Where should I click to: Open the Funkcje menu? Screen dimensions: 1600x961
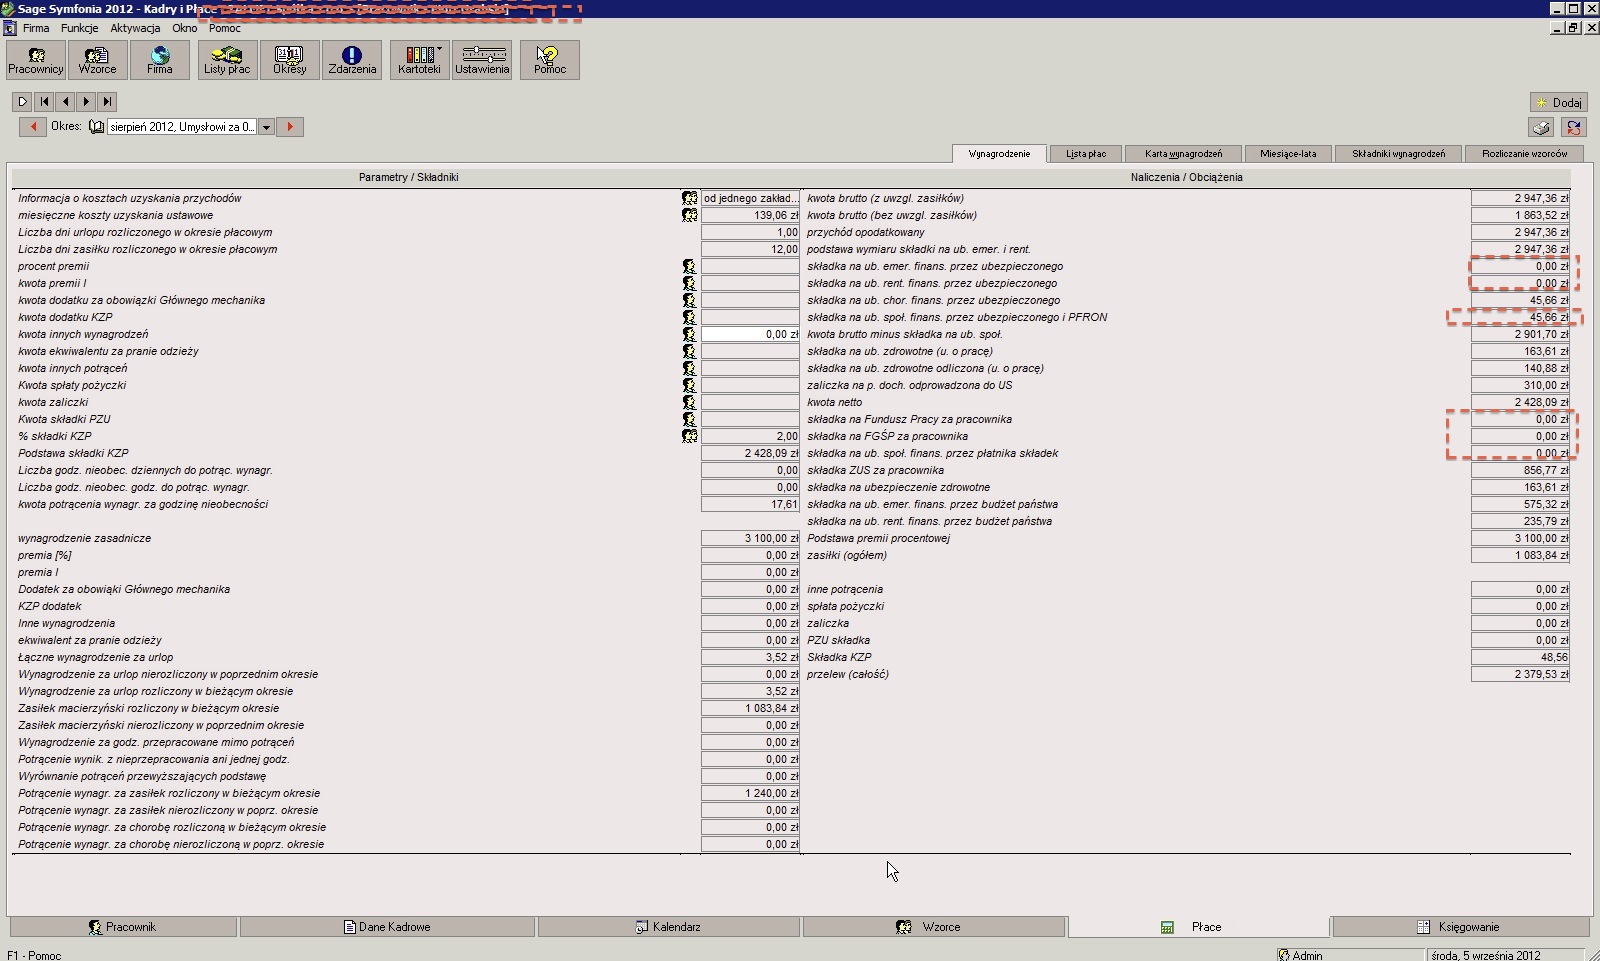pos(79,28)
